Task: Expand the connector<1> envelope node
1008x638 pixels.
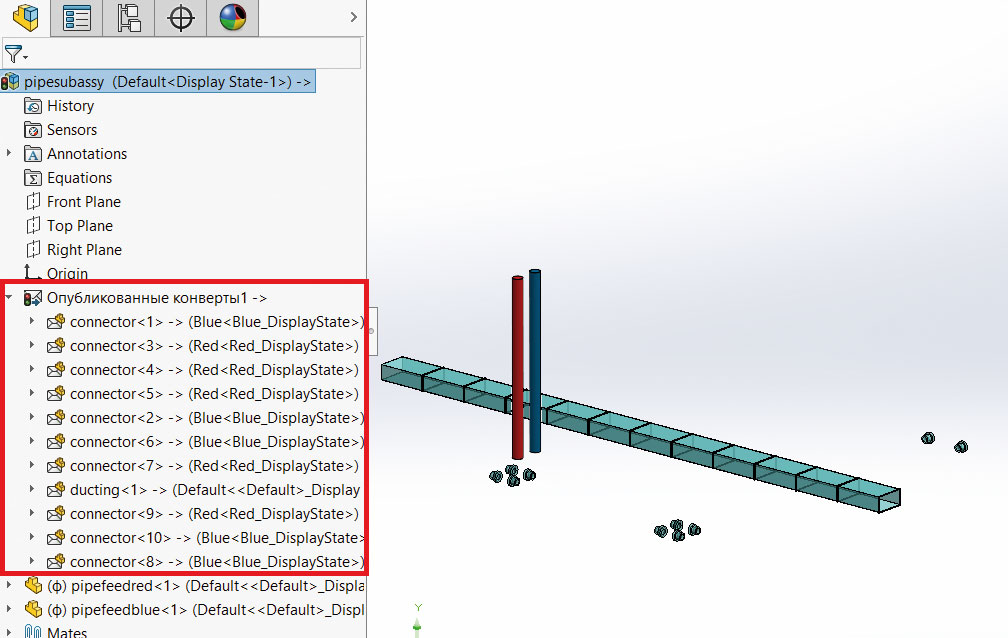Action: click(32, 322)
